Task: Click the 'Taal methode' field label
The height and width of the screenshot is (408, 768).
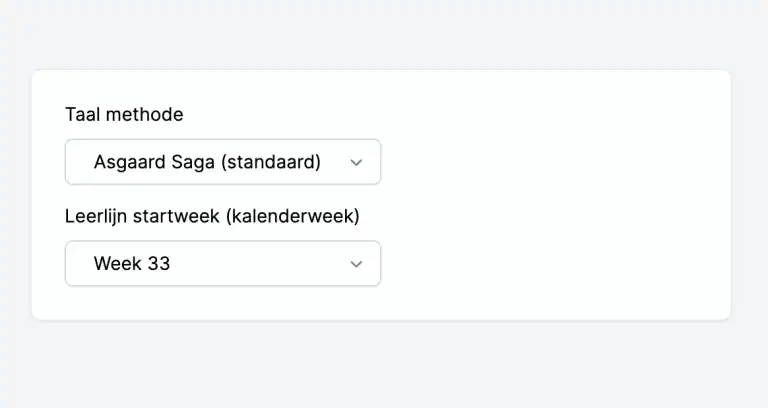Action: tap(124, 114)
